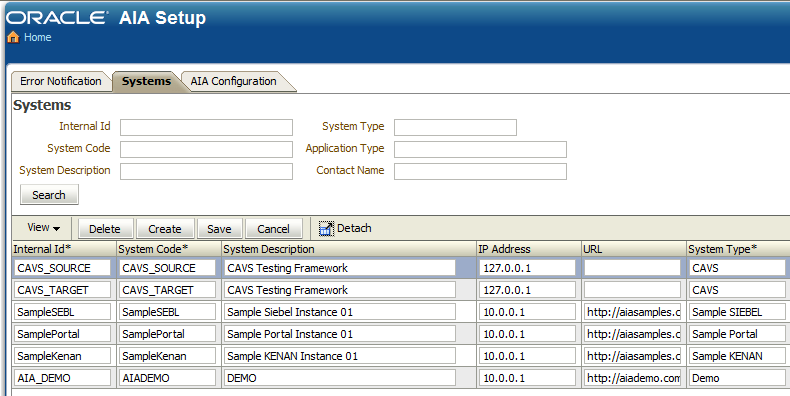Click the Create button
Screen dimensions: 790x396
click(x=165, y=229)
